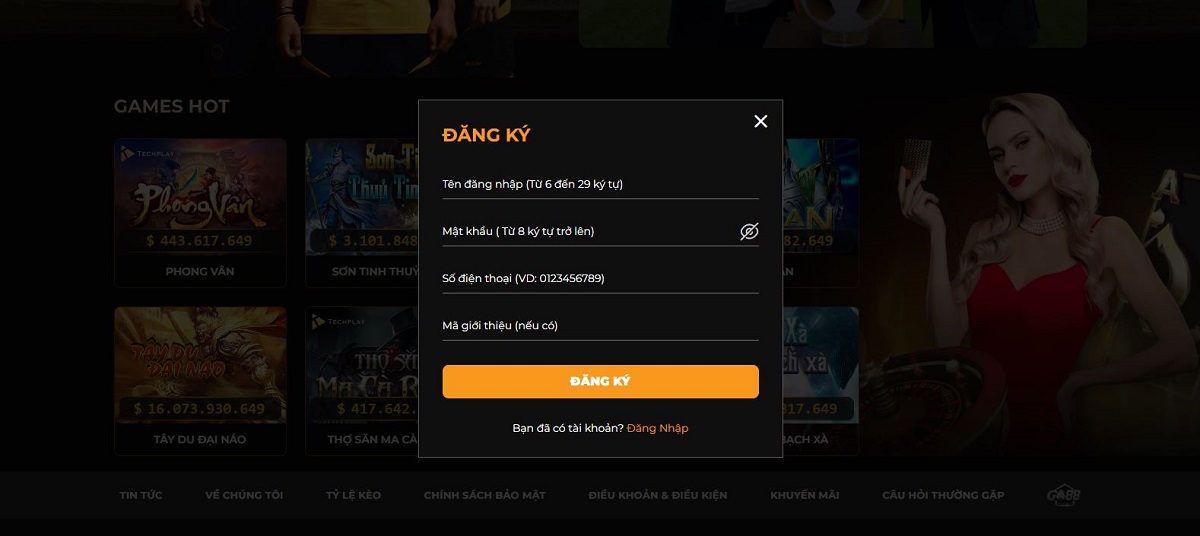This screenshot has height=536, width=1200.
Task: Submit the orange Đăng Ký button
Action: tap(600, 381)
